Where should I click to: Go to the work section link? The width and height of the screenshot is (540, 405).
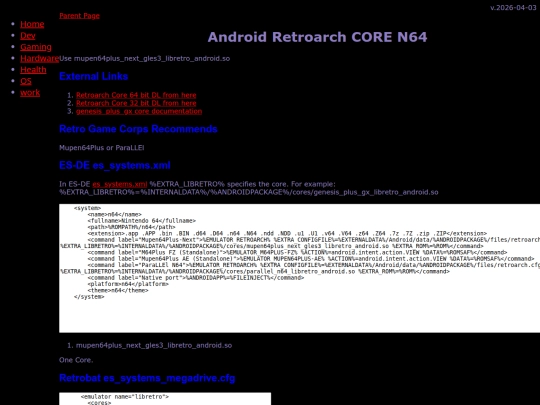30,92
